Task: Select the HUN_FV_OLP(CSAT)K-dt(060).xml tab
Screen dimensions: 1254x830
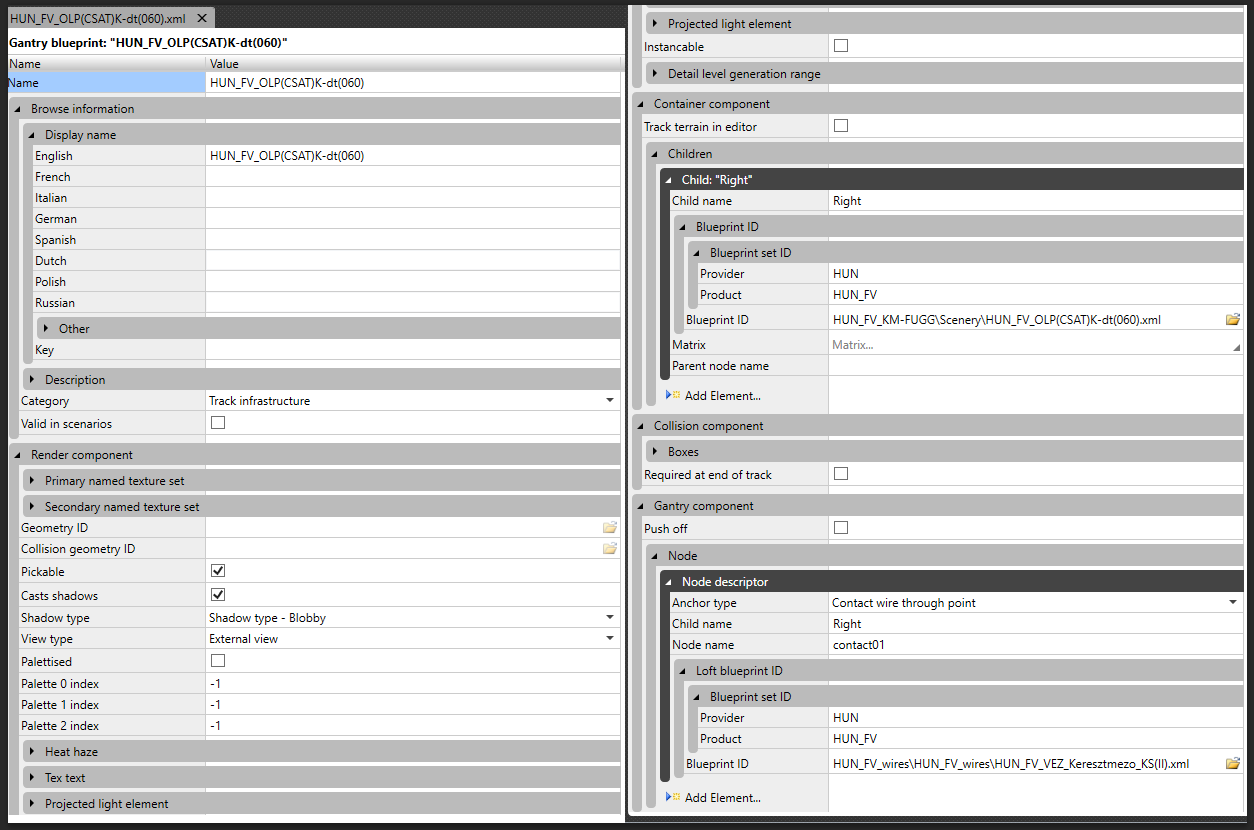Action: pyautogui.click(x=98, y=19)
